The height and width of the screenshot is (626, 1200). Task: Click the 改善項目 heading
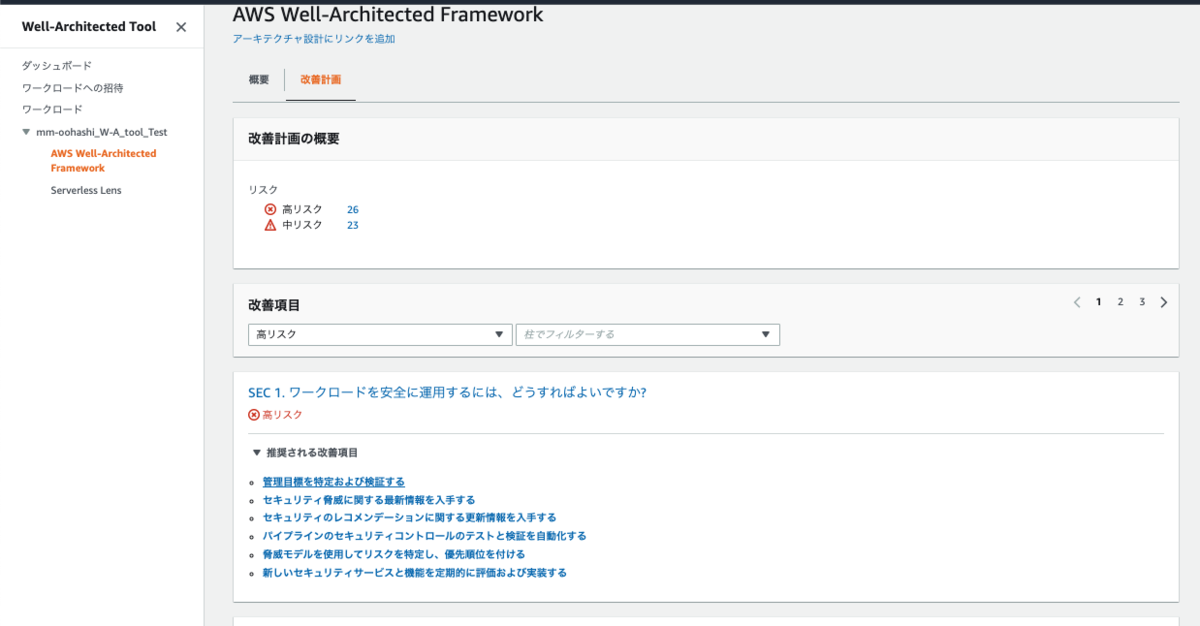pyautogui.click(x=274, y=304)
